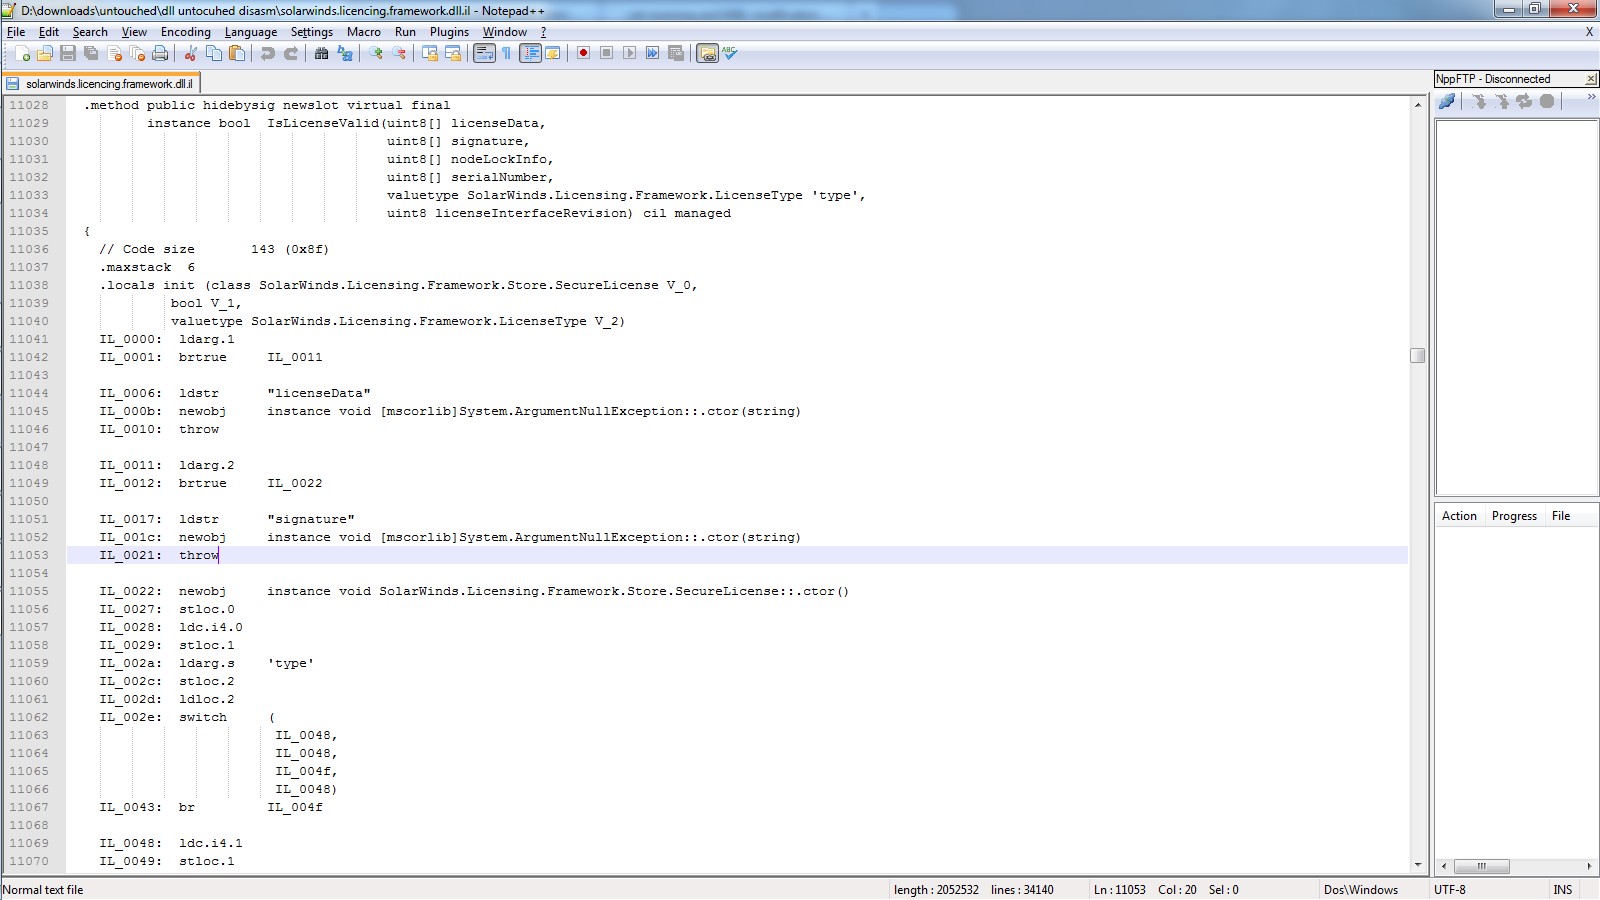Open the Plugins menu
This screenshot has height=900, width=1600.
click(449, 32)
